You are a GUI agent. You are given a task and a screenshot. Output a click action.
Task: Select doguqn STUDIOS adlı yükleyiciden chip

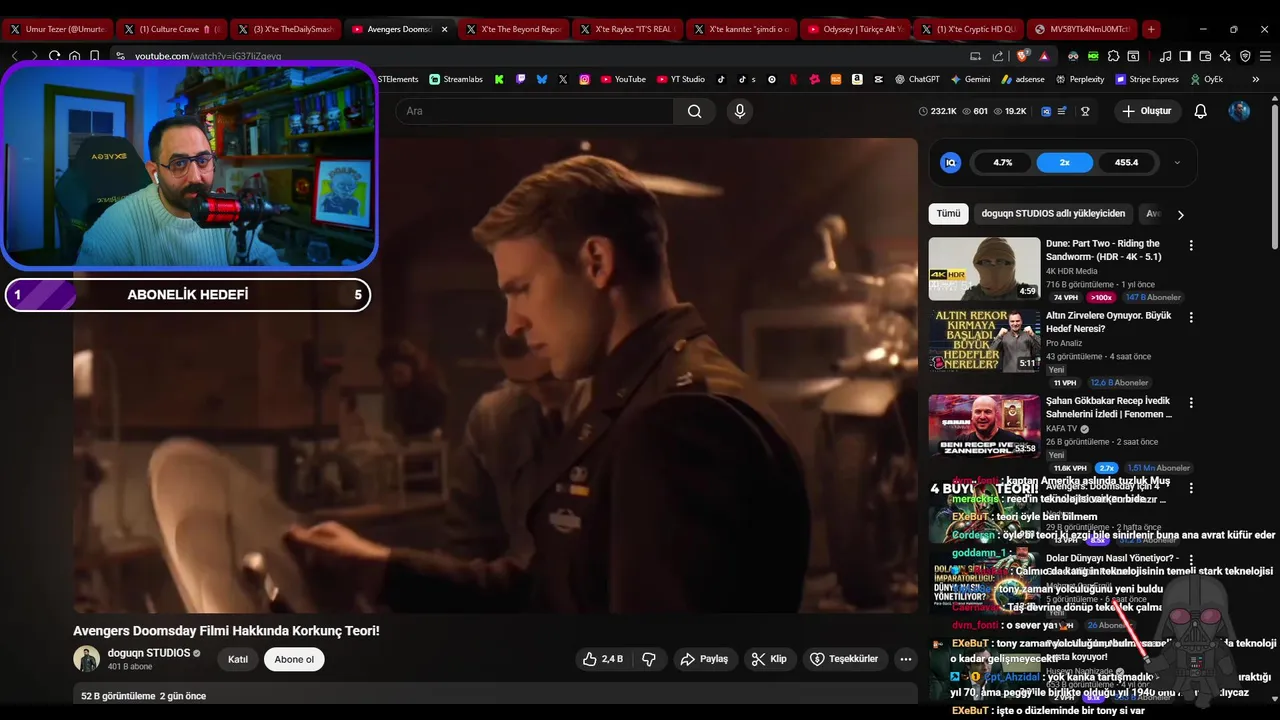coord(1053,214)
